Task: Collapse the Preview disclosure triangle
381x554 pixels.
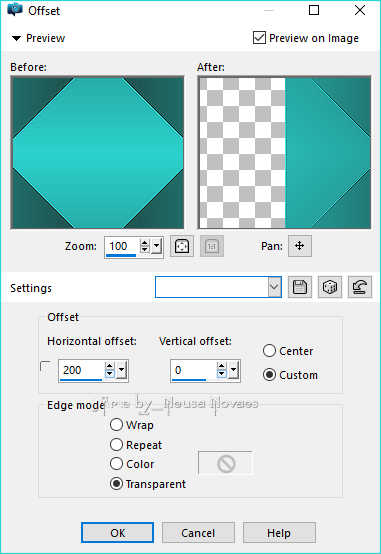Action: point(16,38)
